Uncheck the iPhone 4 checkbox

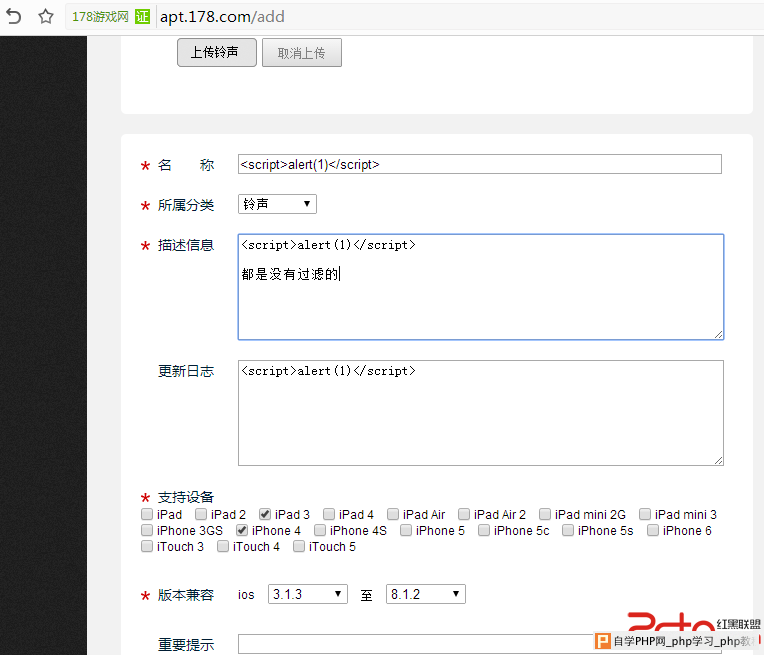click(x=242, y=530)
